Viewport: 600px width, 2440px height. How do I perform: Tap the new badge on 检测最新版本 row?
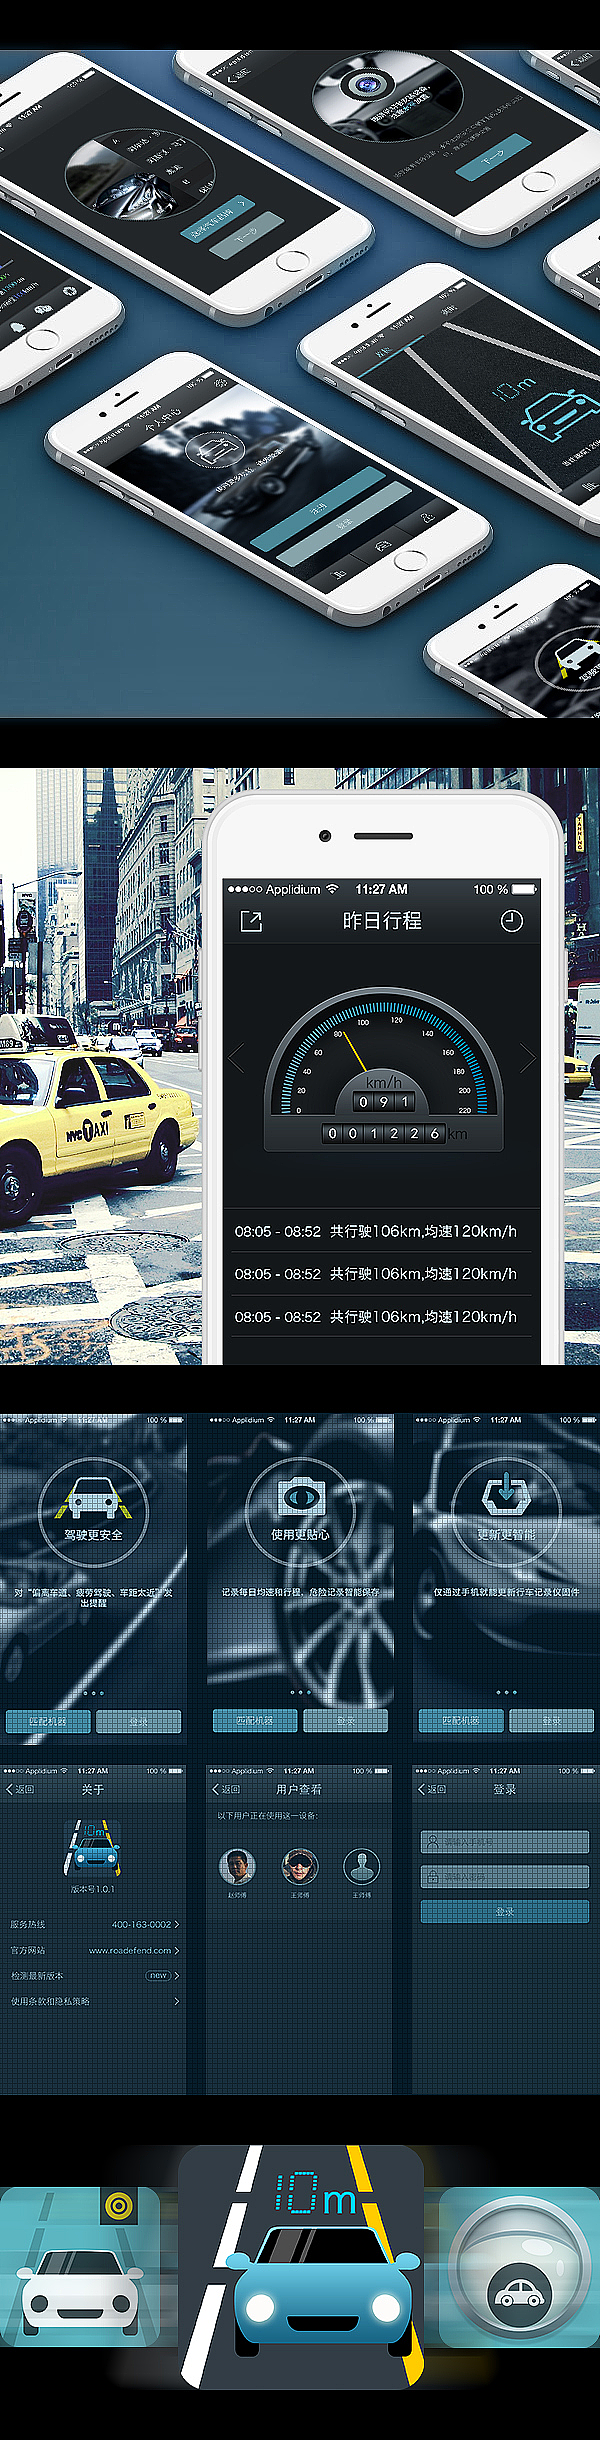pos(158,1975)
